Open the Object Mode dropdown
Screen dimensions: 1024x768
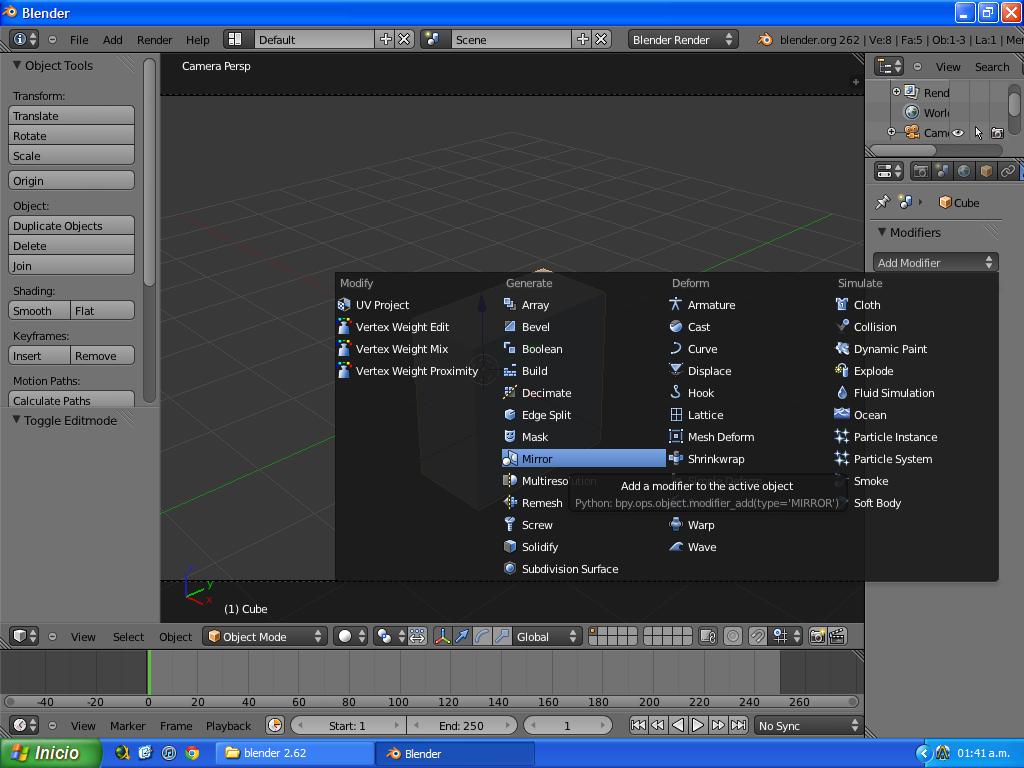[265, 636]
